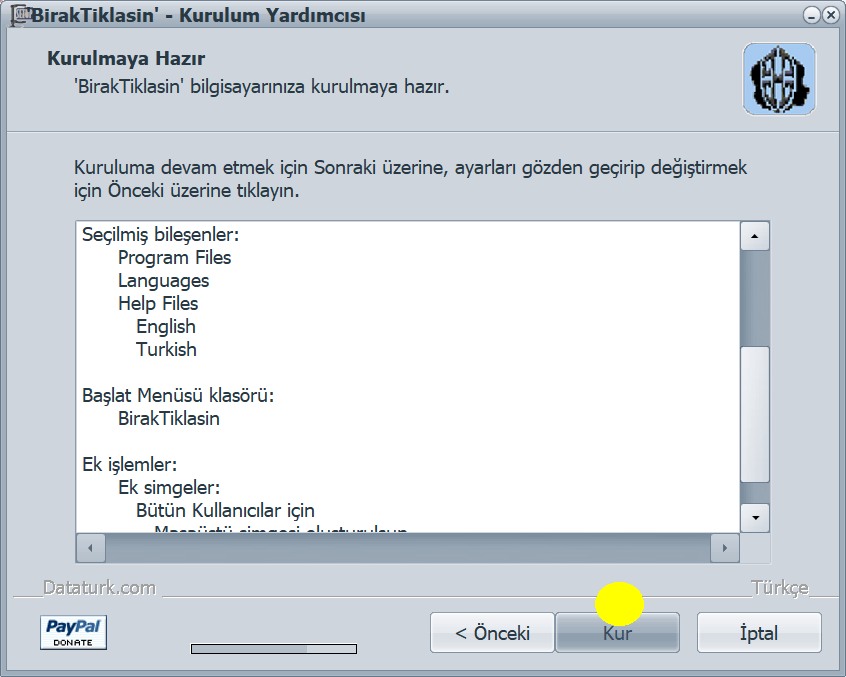Click the installer icon in title bar
The image size is (846, 677).
point(21,15)
